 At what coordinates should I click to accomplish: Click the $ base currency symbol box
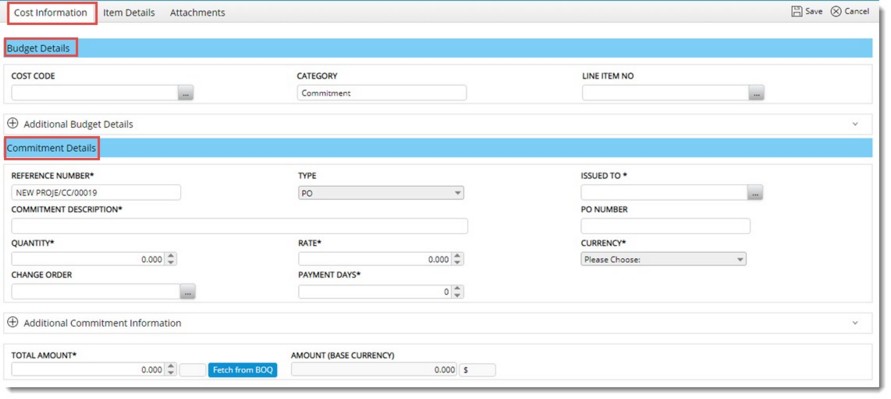[x=477, y=370]
